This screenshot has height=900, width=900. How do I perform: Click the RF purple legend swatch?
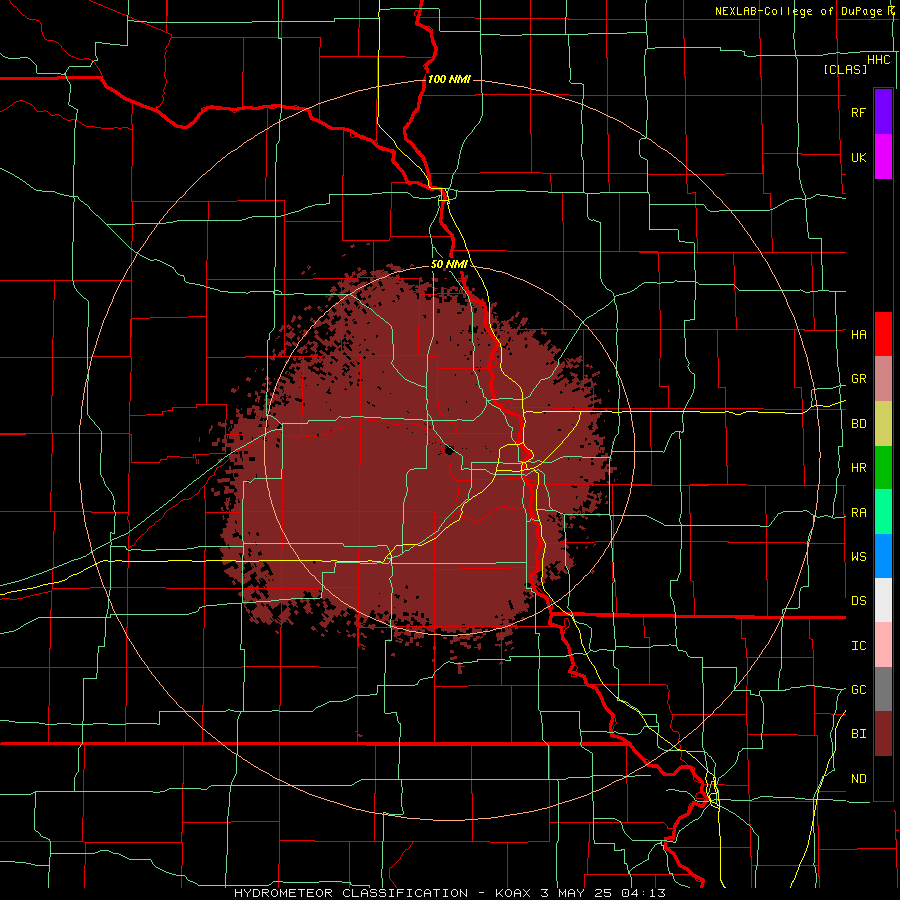pos(883,112)
